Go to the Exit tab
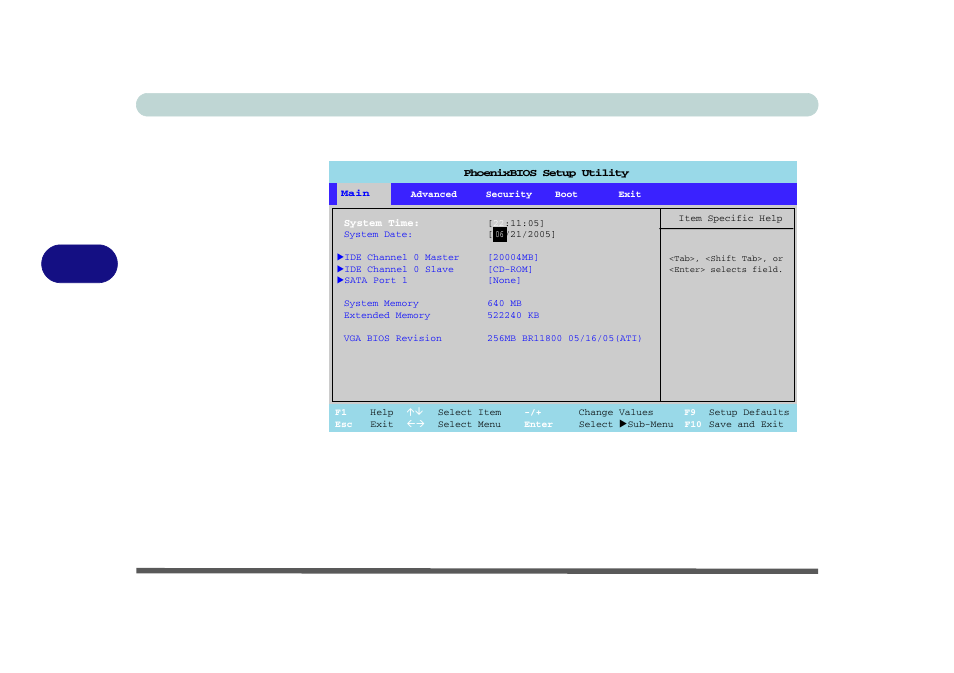 (630, 194)
